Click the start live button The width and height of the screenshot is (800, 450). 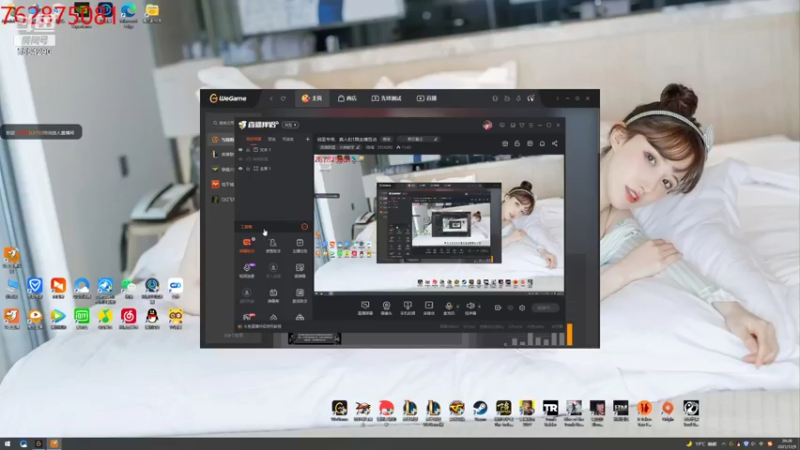click(x=544, y=308)
